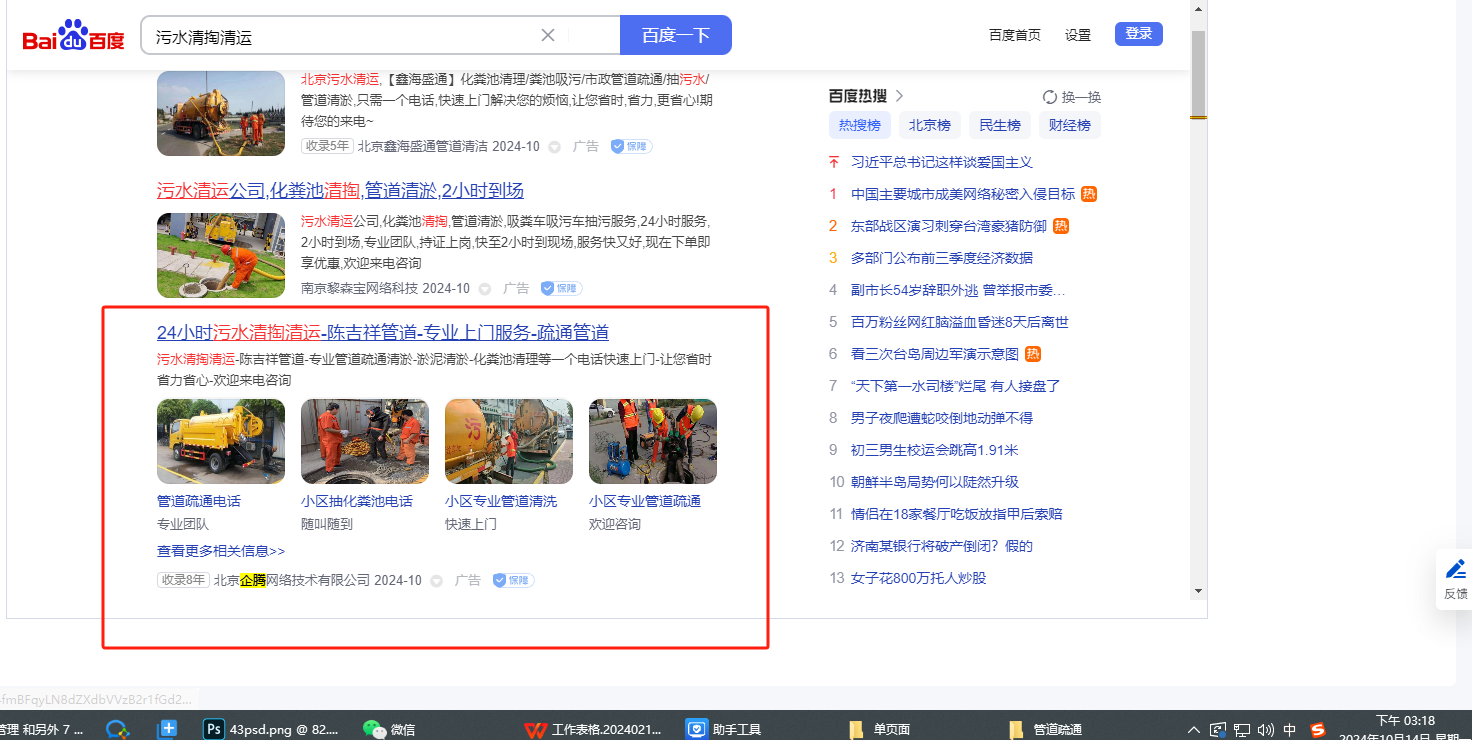
Task: Clear the search box with the X icon
Action: [x=548, y=36]
